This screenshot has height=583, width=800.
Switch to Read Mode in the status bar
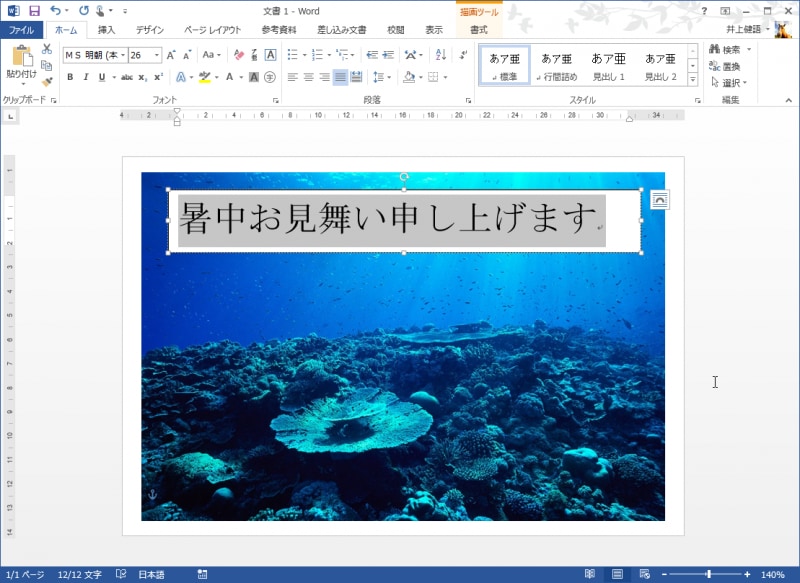point(589,575)
